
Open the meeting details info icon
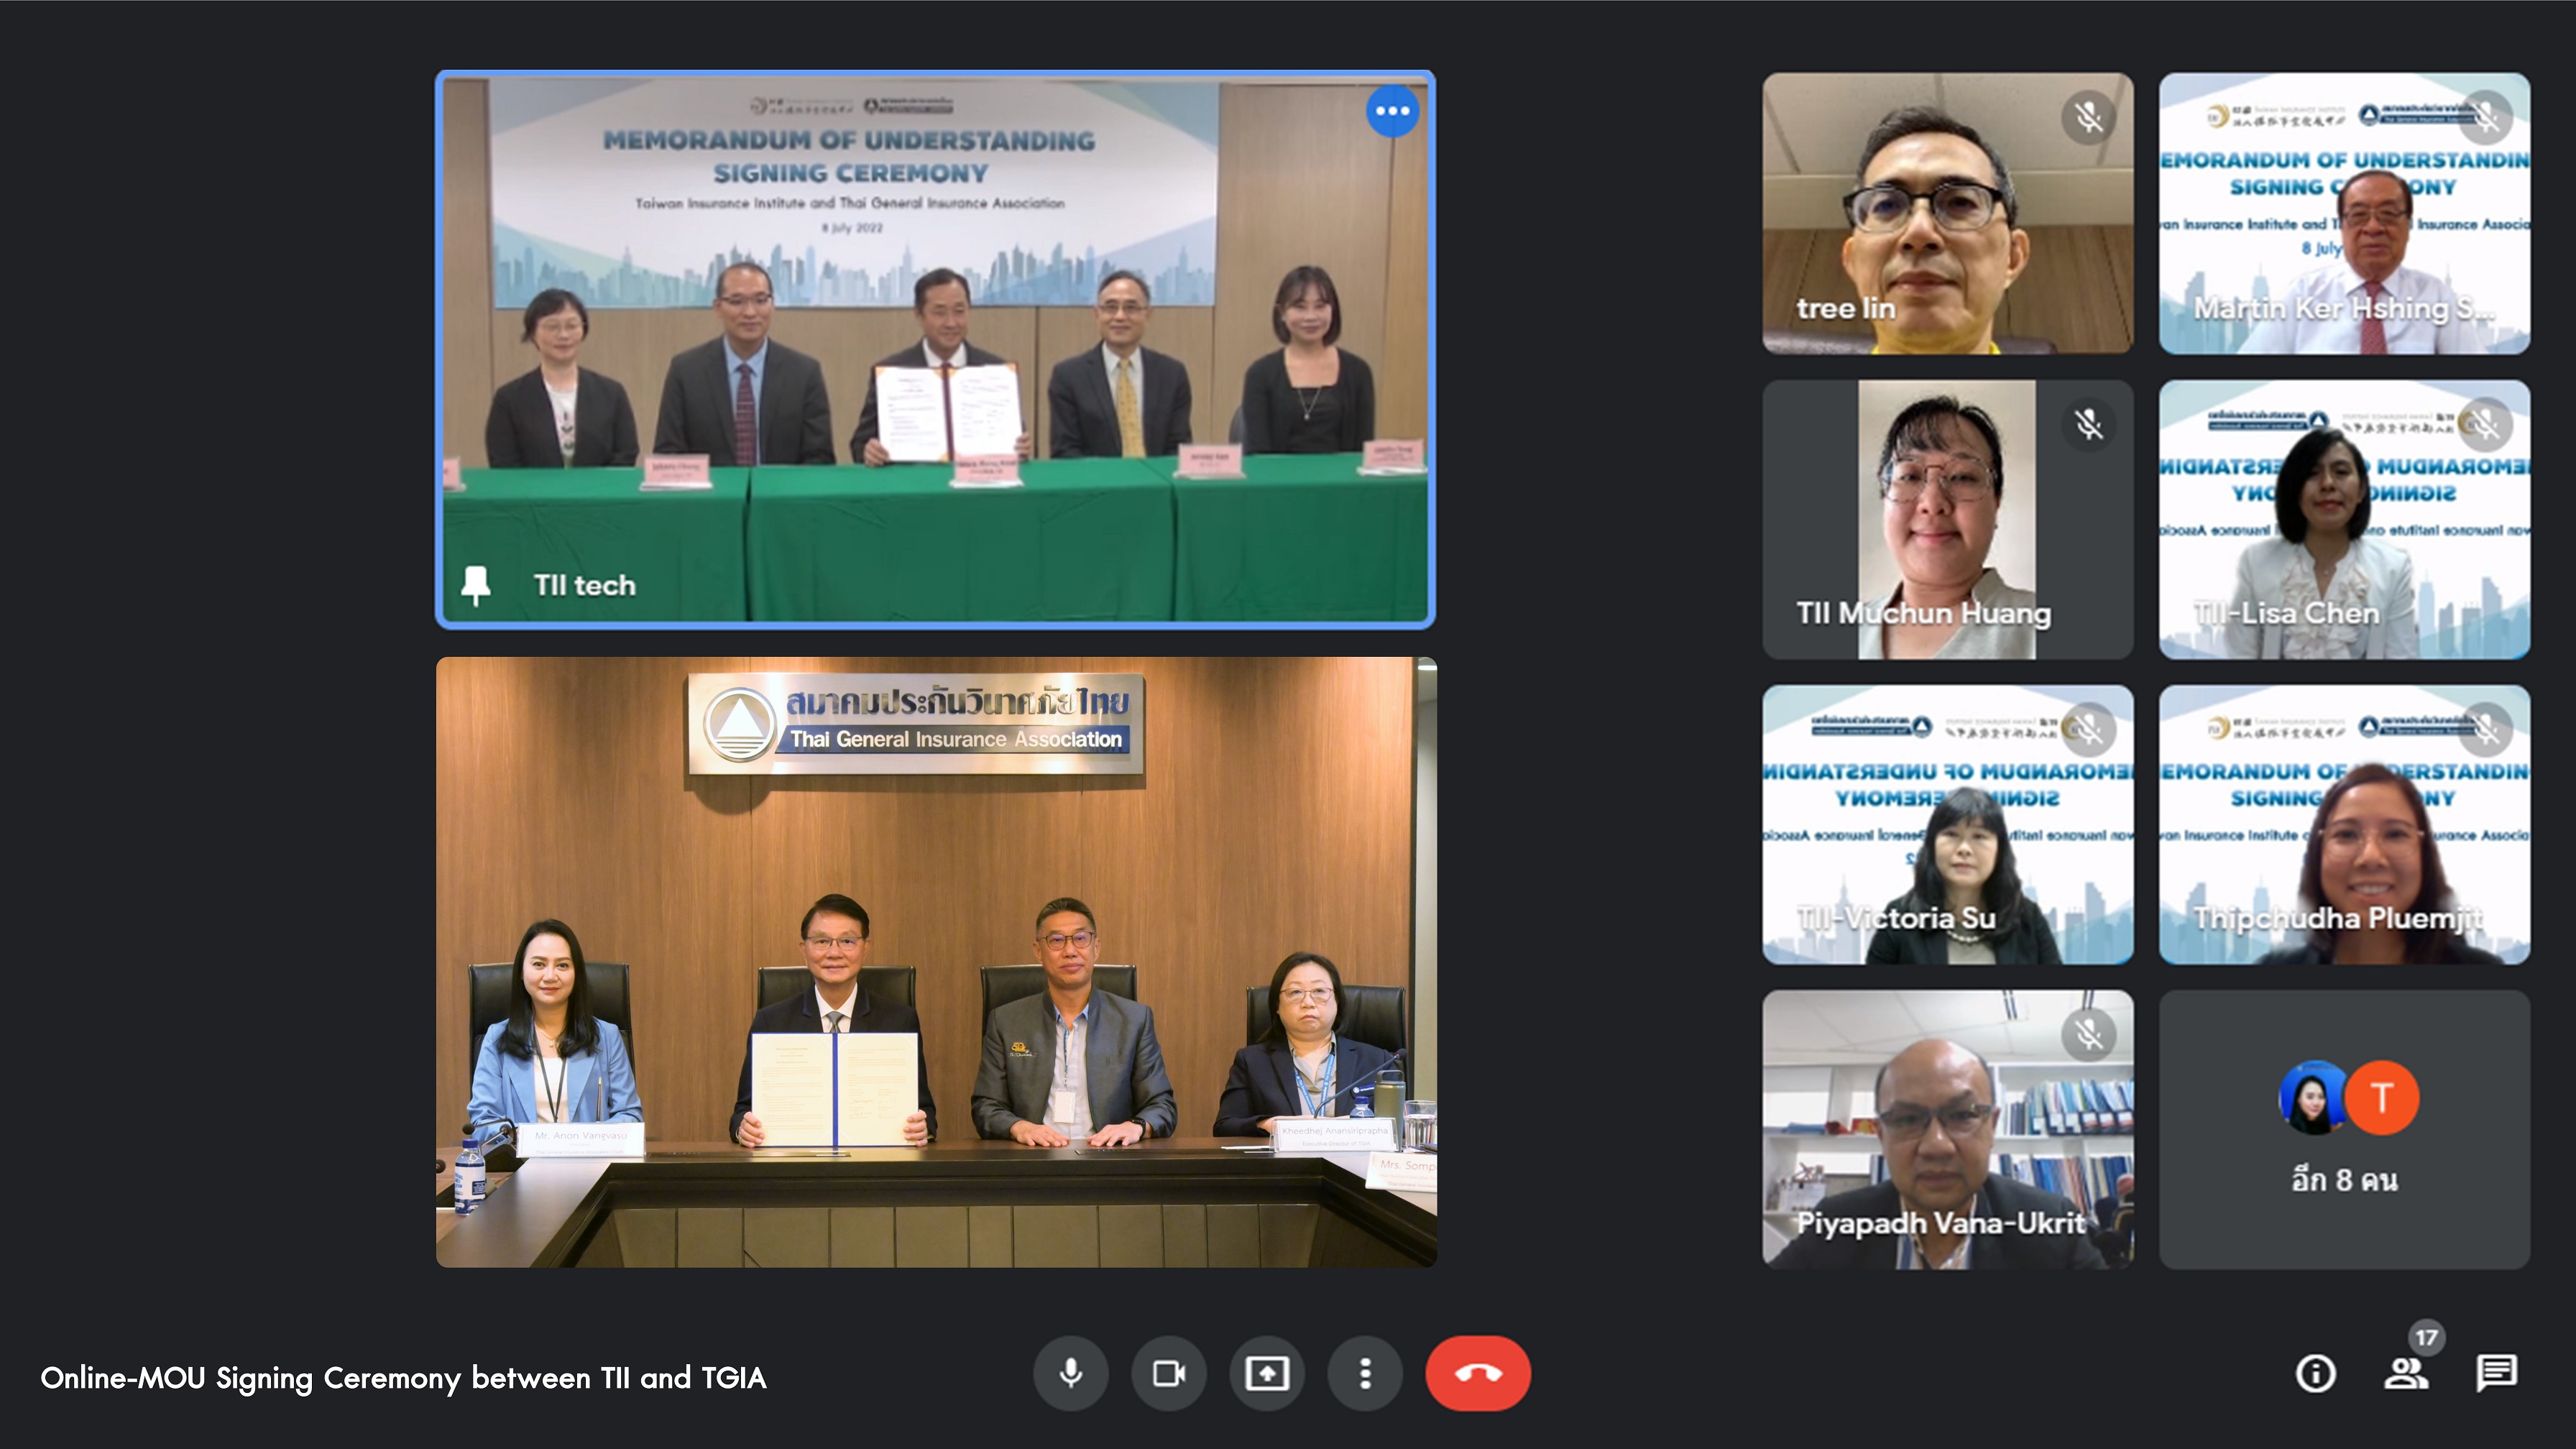coord(2315,1373)
